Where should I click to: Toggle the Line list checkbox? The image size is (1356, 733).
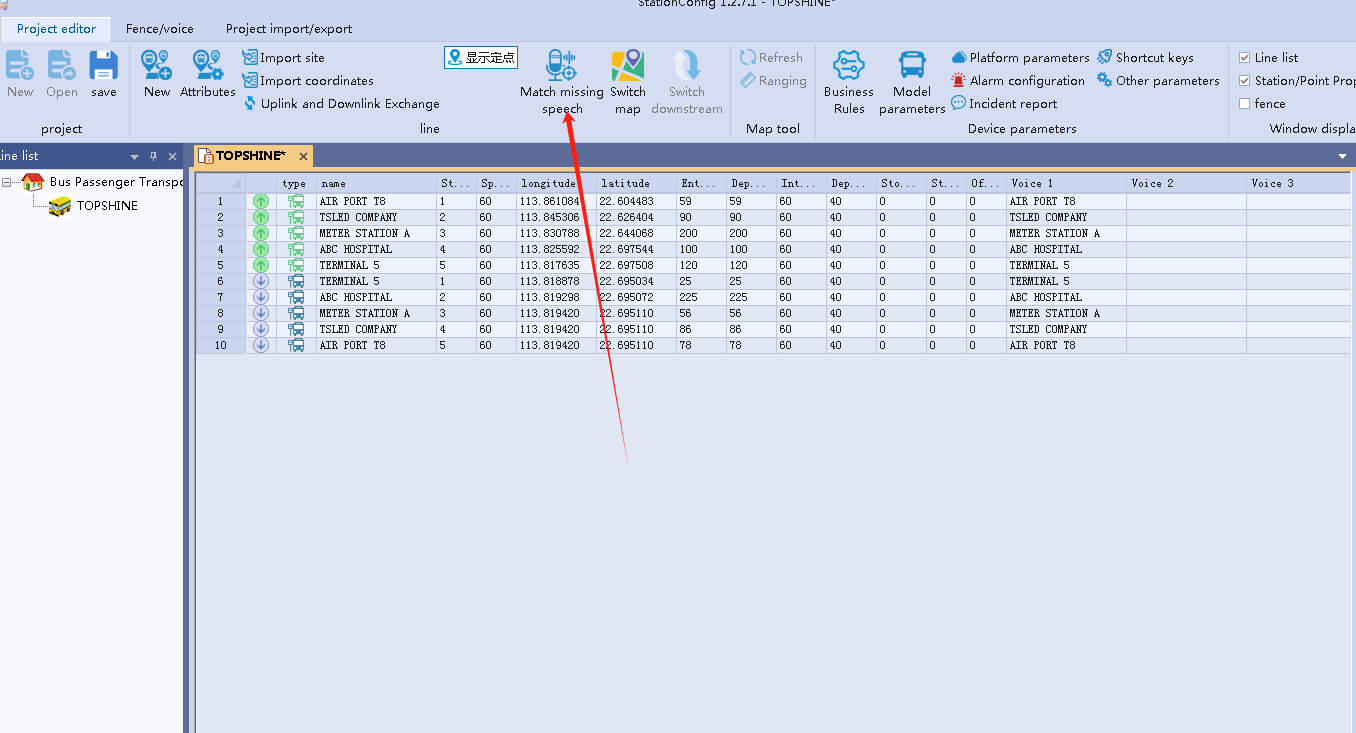coord(1245,58)
